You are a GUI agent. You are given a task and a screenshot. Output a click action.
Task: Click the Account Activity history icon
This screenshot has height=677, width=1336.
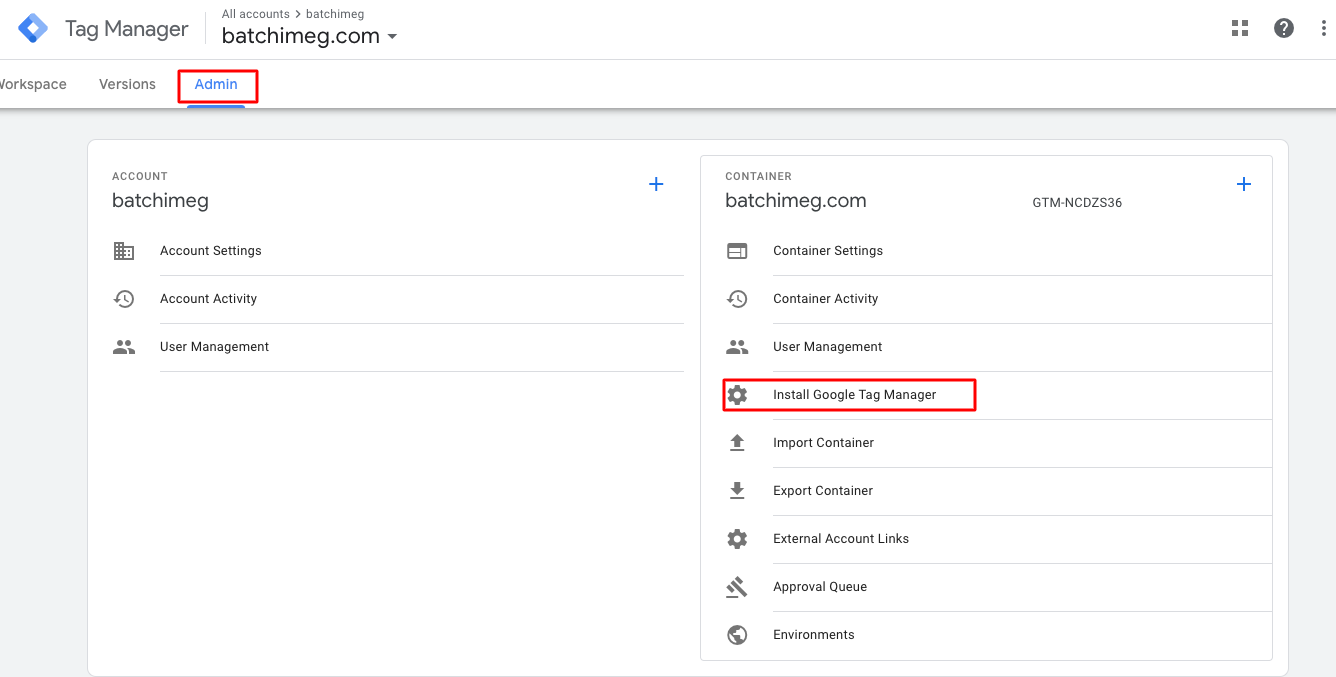[x=124, y=299]
